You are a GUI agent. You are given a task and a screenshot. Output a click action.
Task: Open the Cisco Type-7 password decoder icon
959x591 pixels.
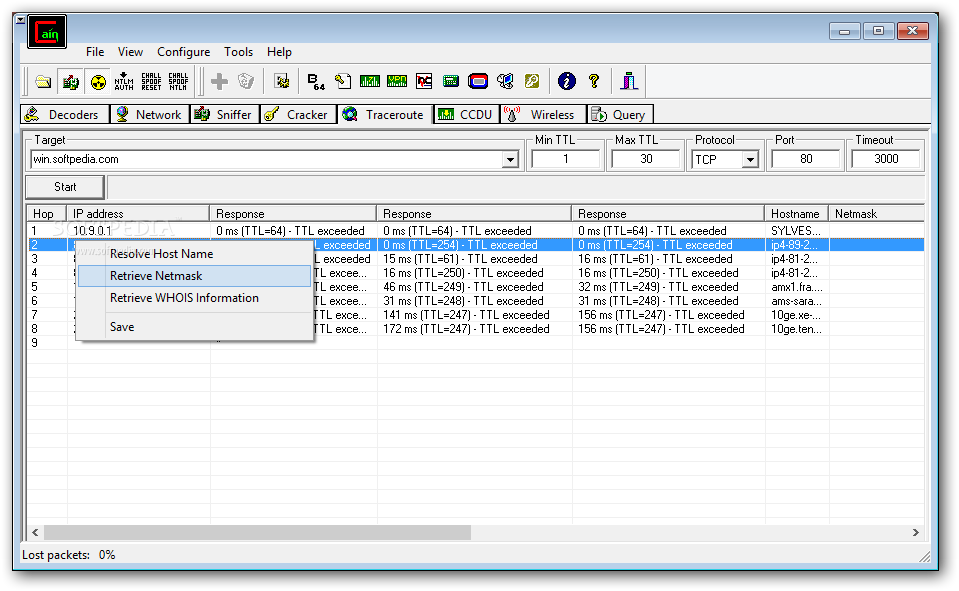coord(369,81)
